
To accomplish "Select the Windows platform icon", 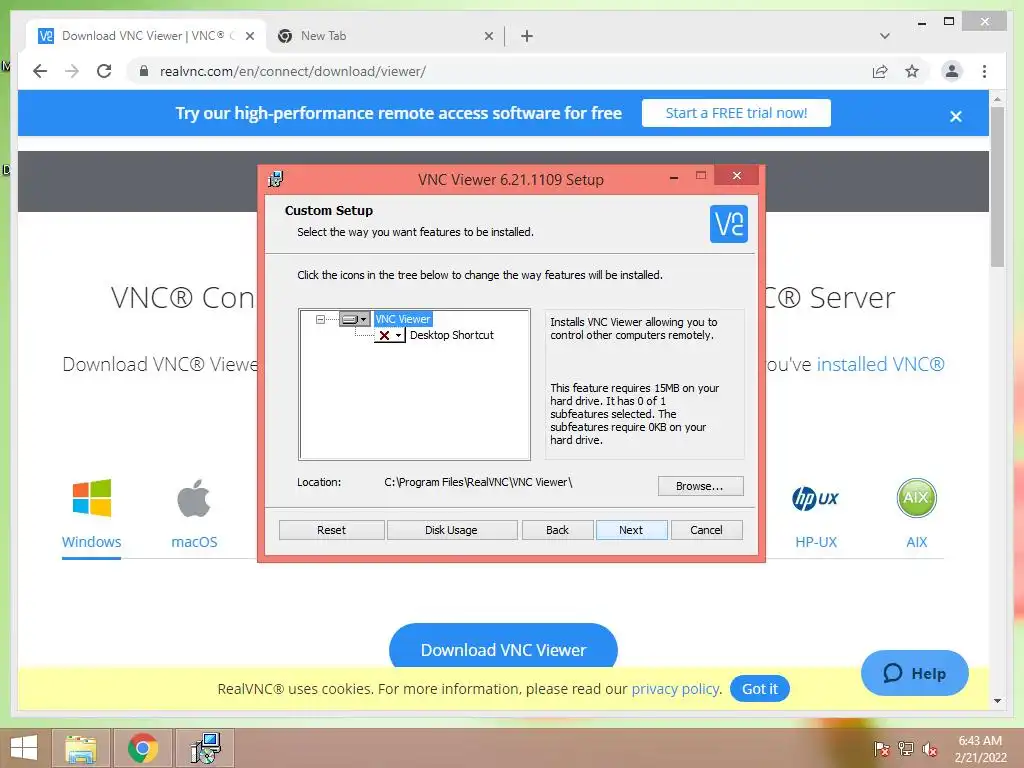I will click(91, 498).
